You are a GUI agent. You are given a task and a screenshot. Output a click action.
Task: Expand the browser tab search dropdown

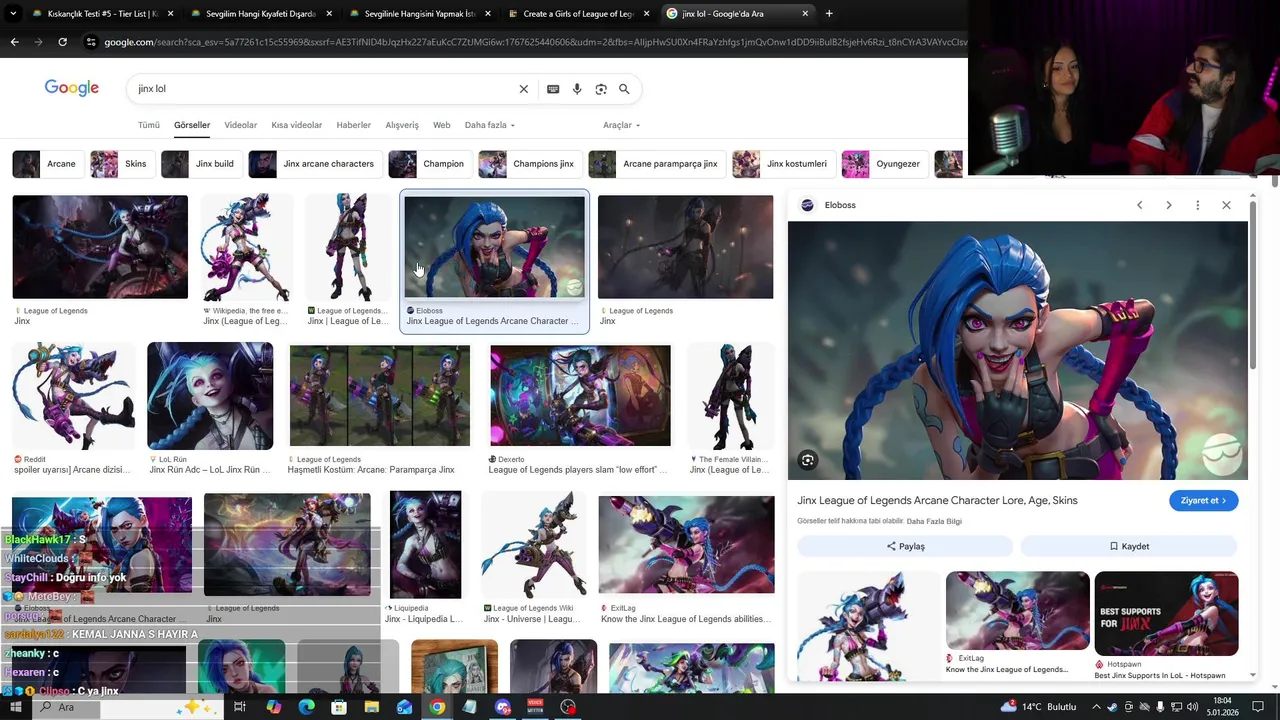click(11, 14)
